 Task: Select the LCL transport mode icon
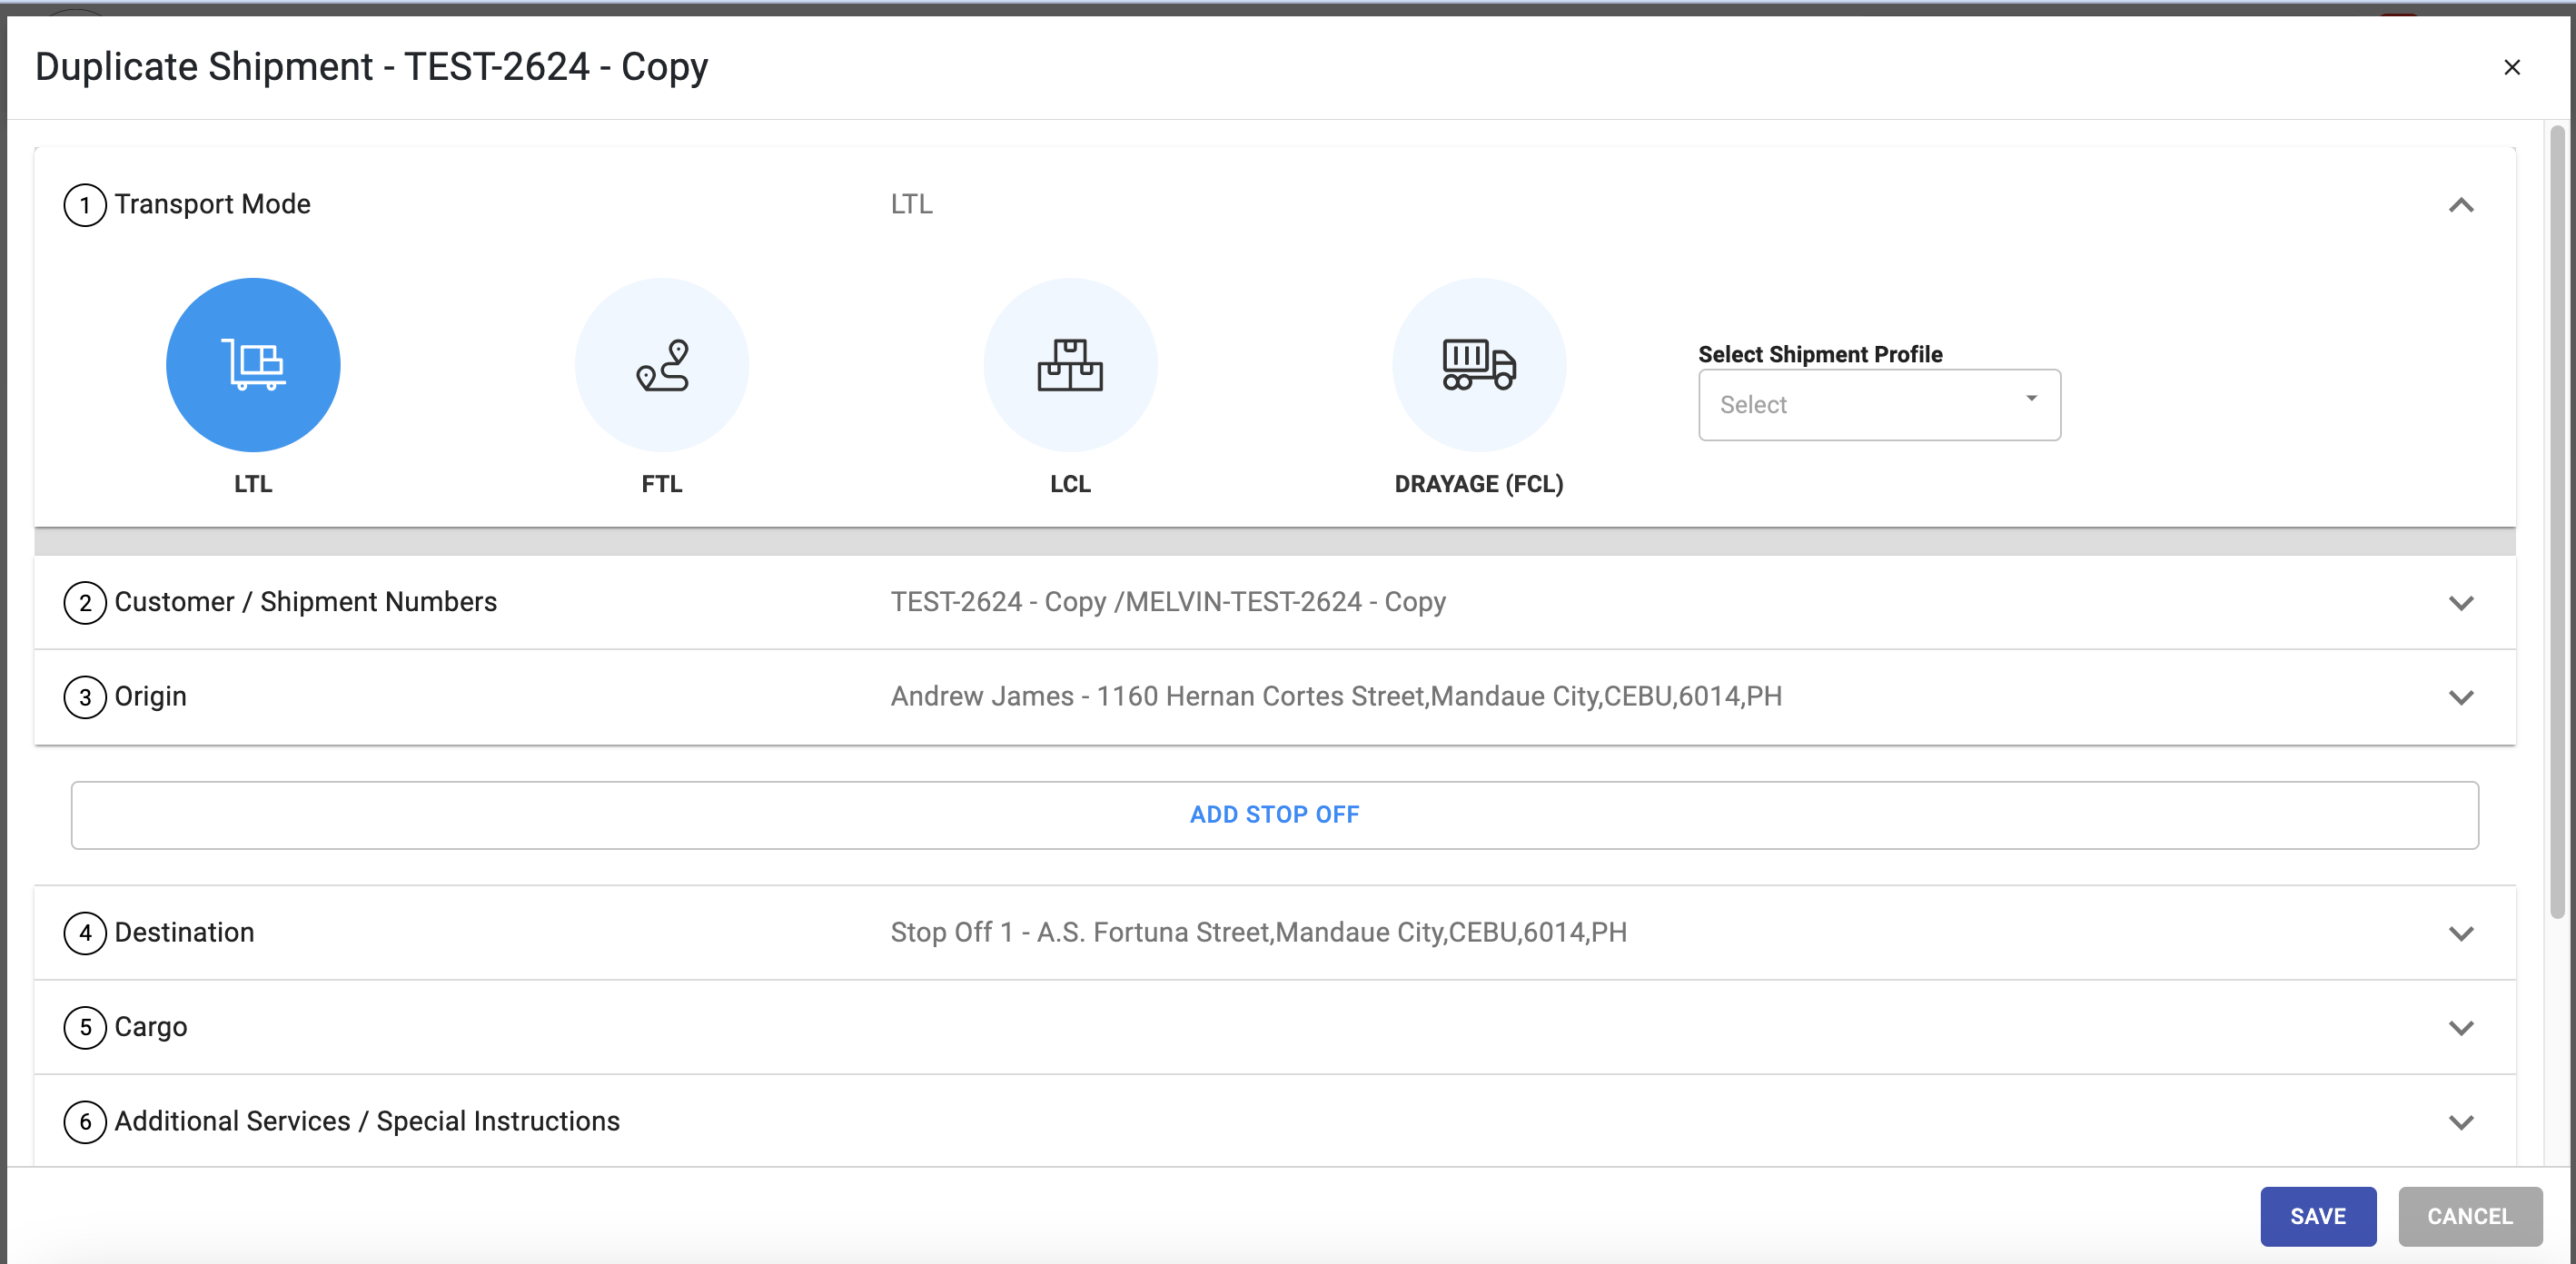tap(1070, 364)
